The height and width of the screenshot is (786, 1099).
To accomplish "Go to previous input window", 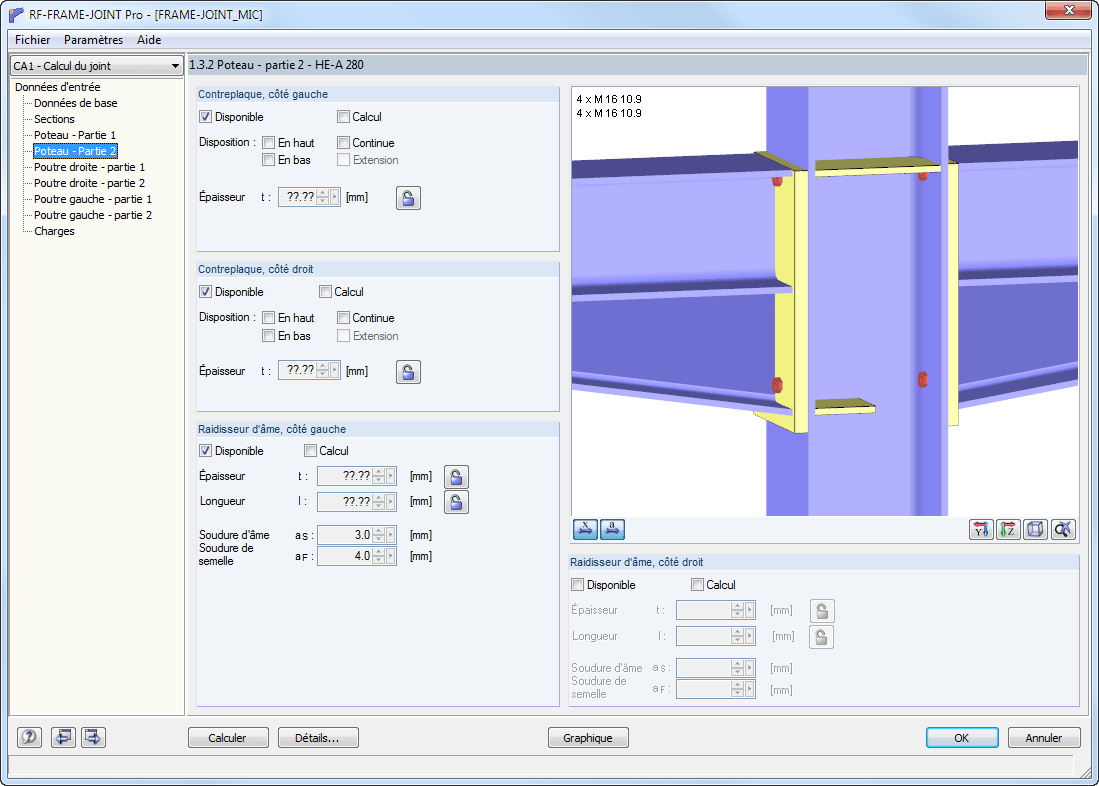I will coord(64,737).
